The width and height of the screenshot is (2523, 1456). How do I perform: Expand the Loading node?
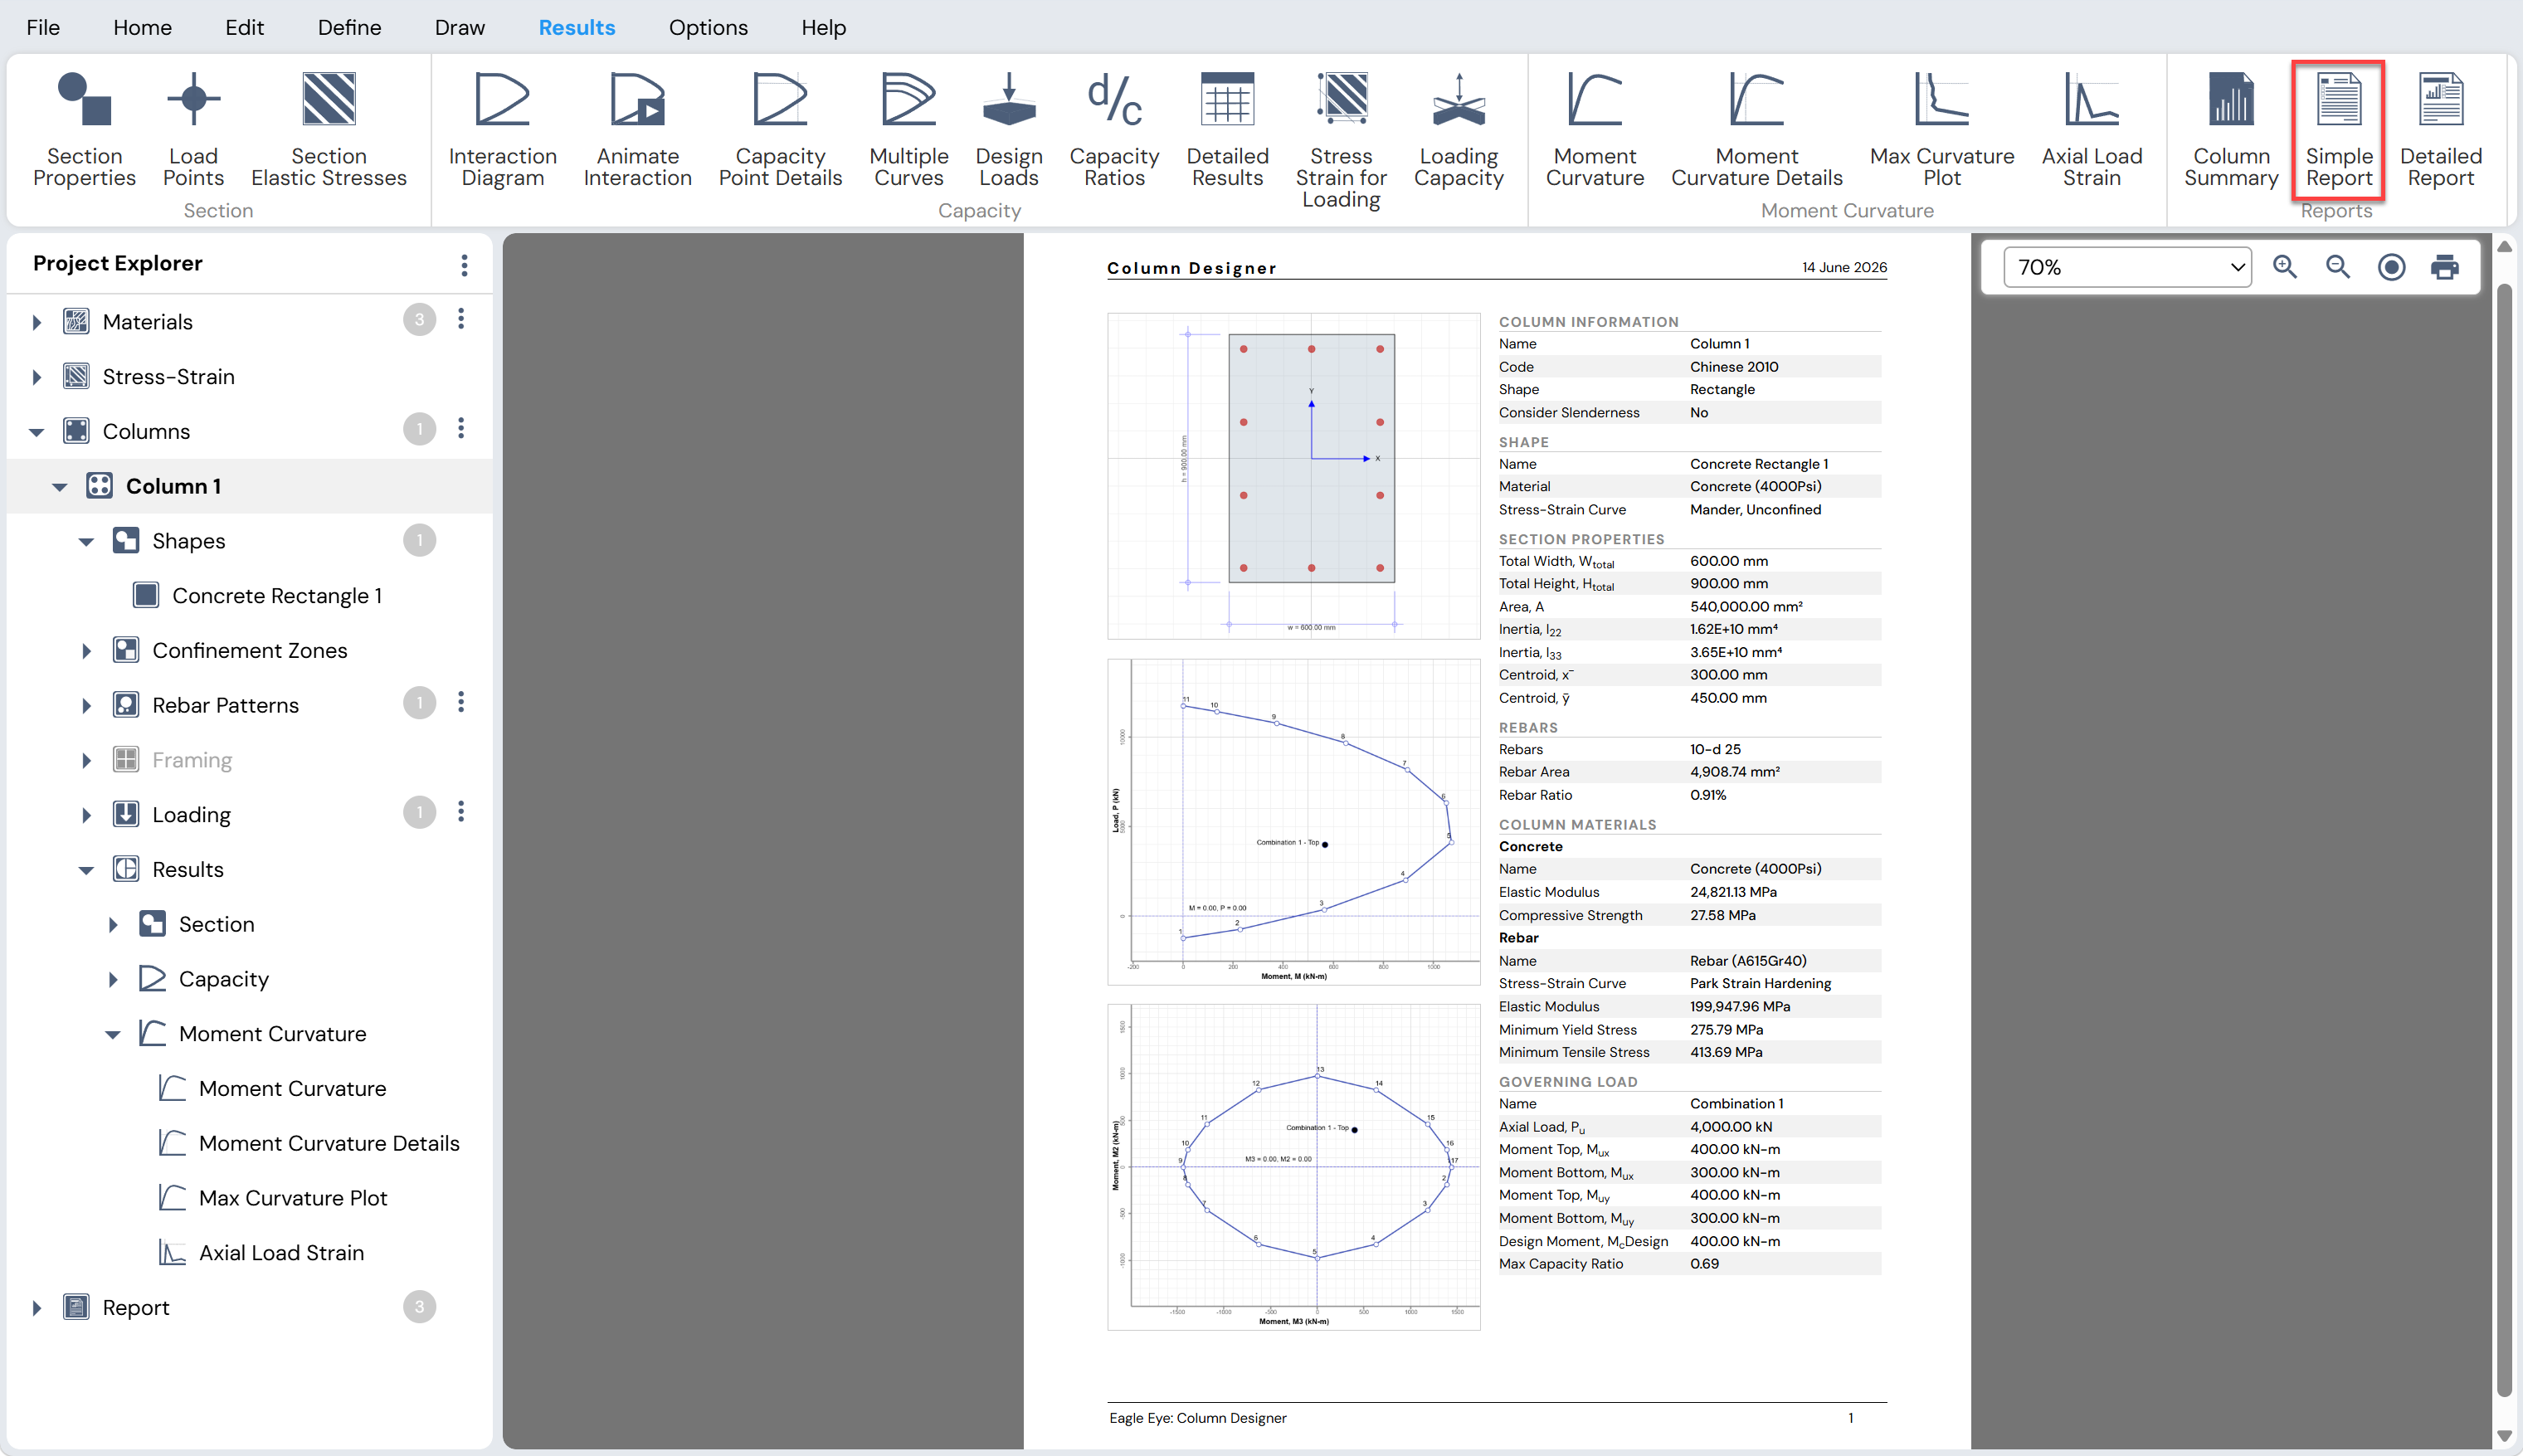[86, 815]
